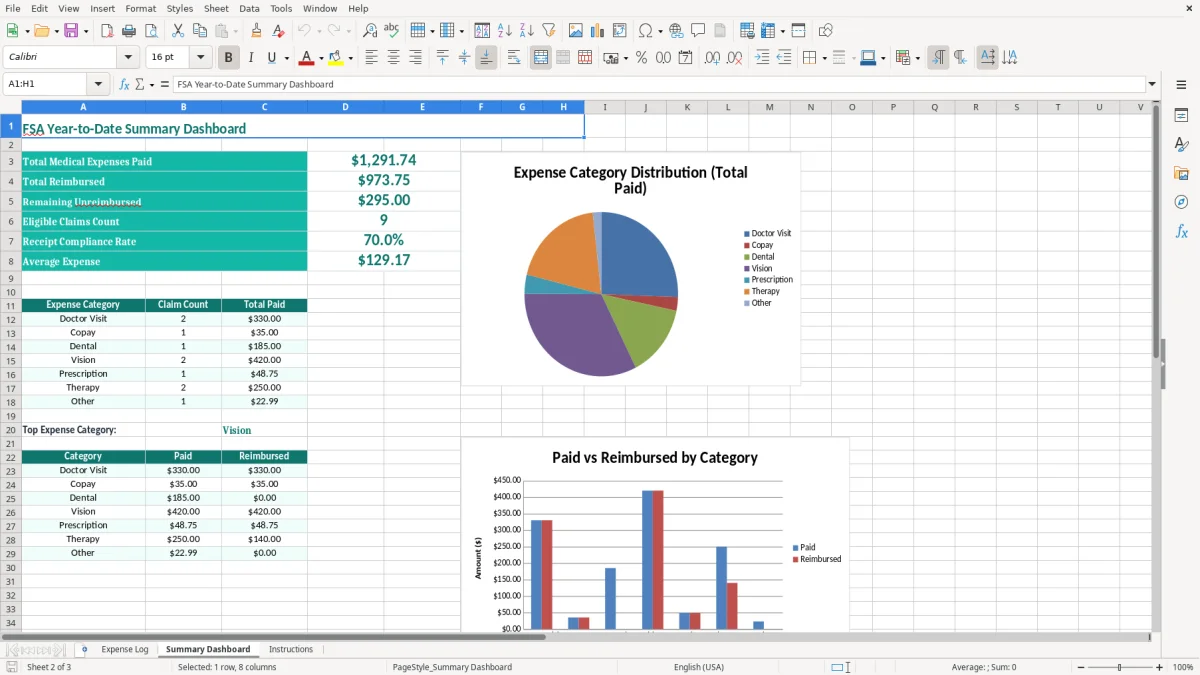This screenshot has height=675, width=1200.
Task: Expand font color dropdown arrow
Action: (x=321, y=58)
